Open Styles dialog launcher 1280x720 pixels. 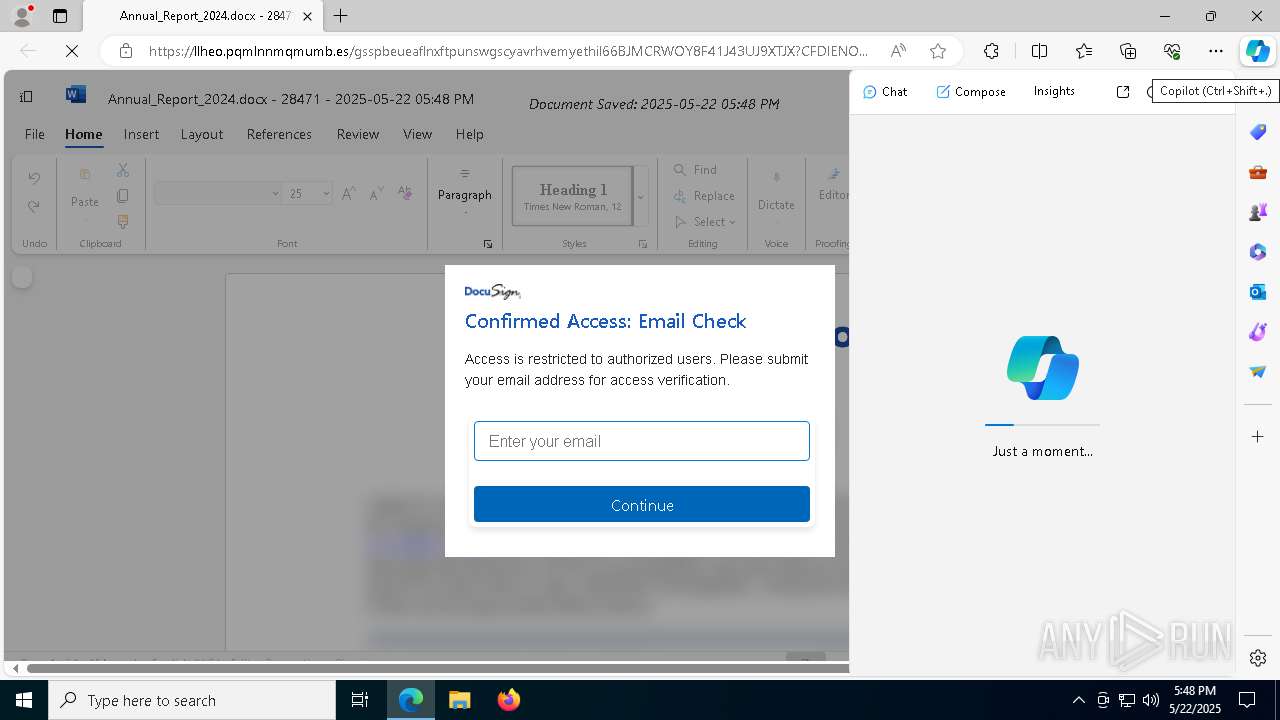coord(643,244)
